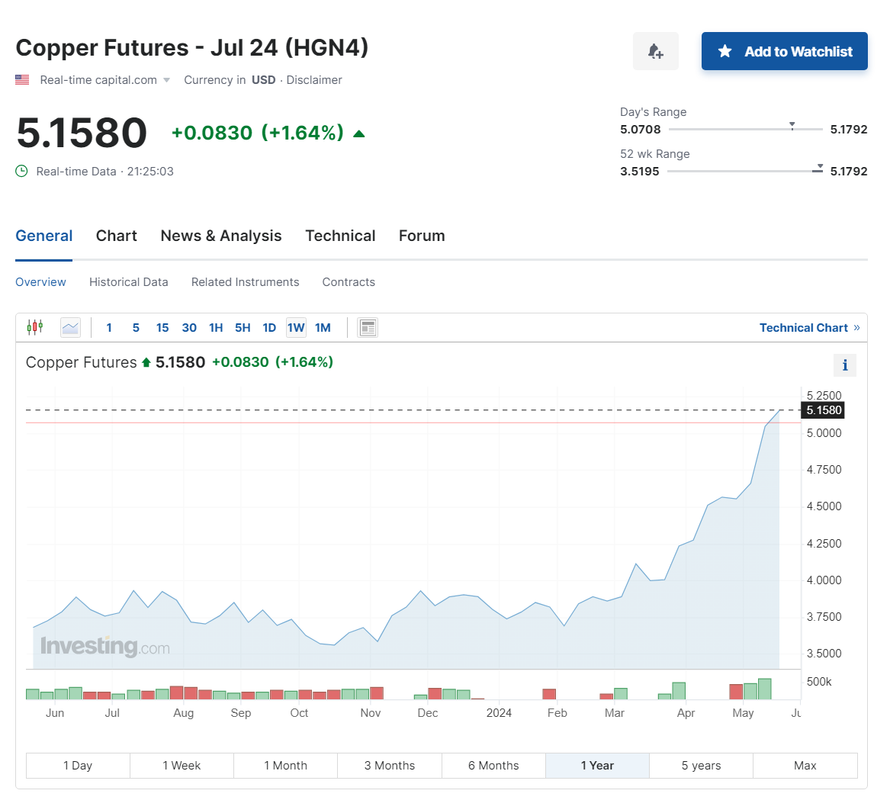Screen dimensions: 890x800
Task: Select the 1M interval option
Action: pyautogui.click(x=322, y=327)
